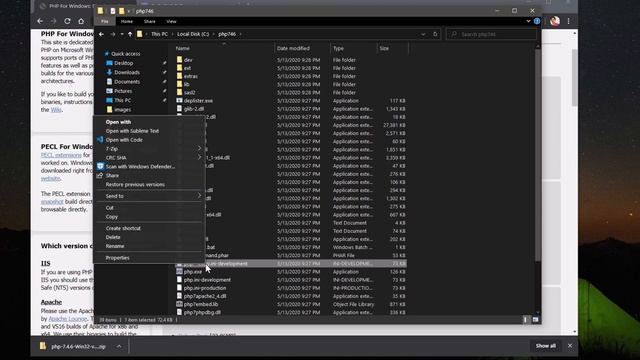Open Properties from context menu
The height and width of the screenshot is (360, 640).
[117, 258]
